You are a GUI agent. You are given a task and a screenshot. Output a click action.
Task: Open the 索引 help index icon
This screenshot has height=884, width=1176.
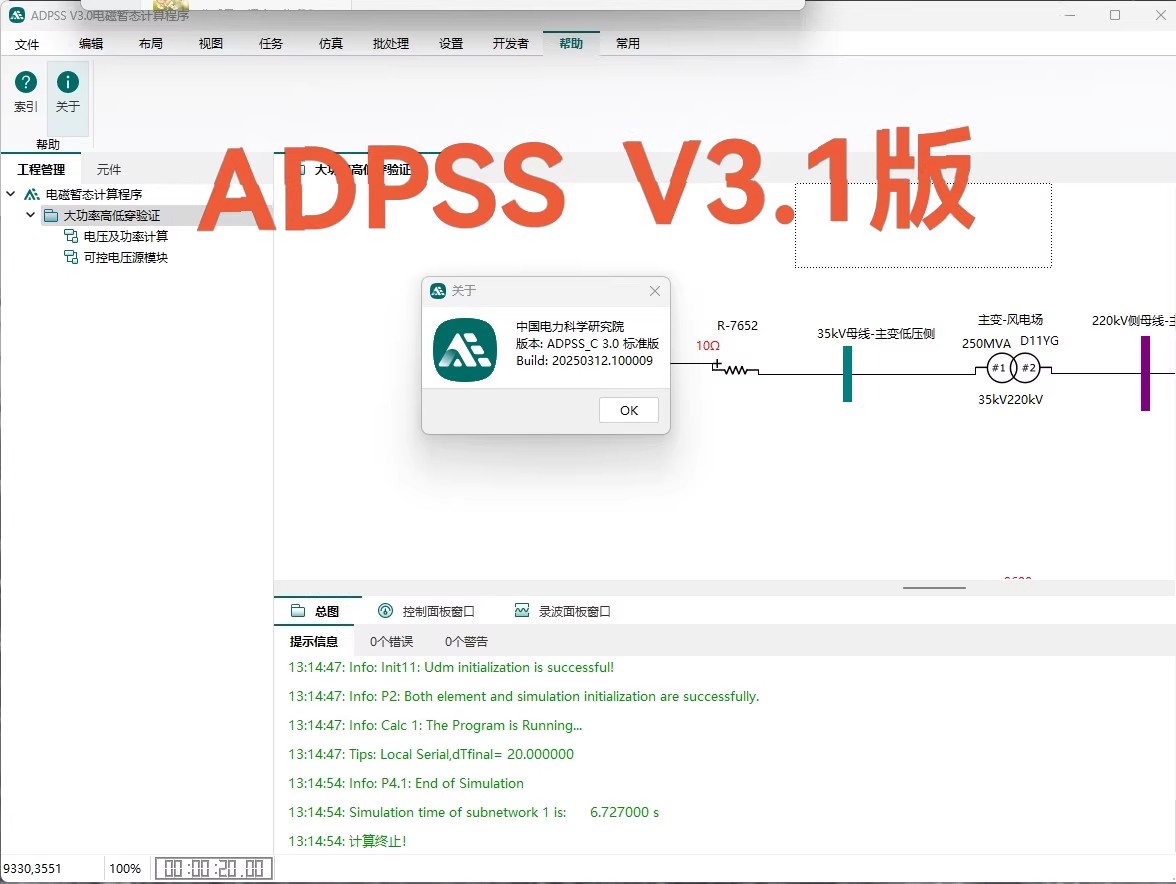26,82
